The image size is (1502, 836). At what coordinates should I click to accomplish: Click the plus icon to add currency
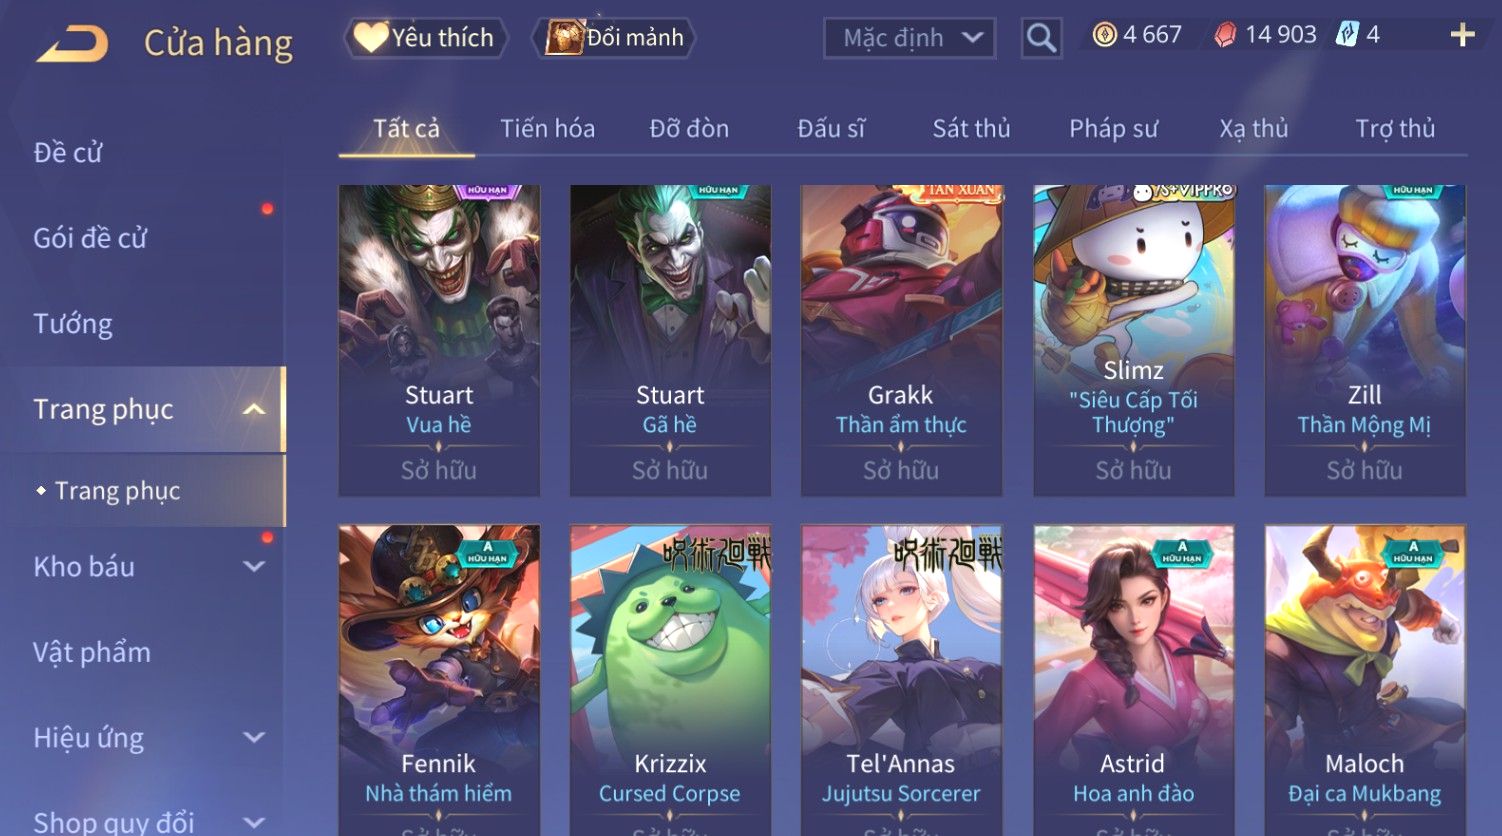pos(1462,35)
